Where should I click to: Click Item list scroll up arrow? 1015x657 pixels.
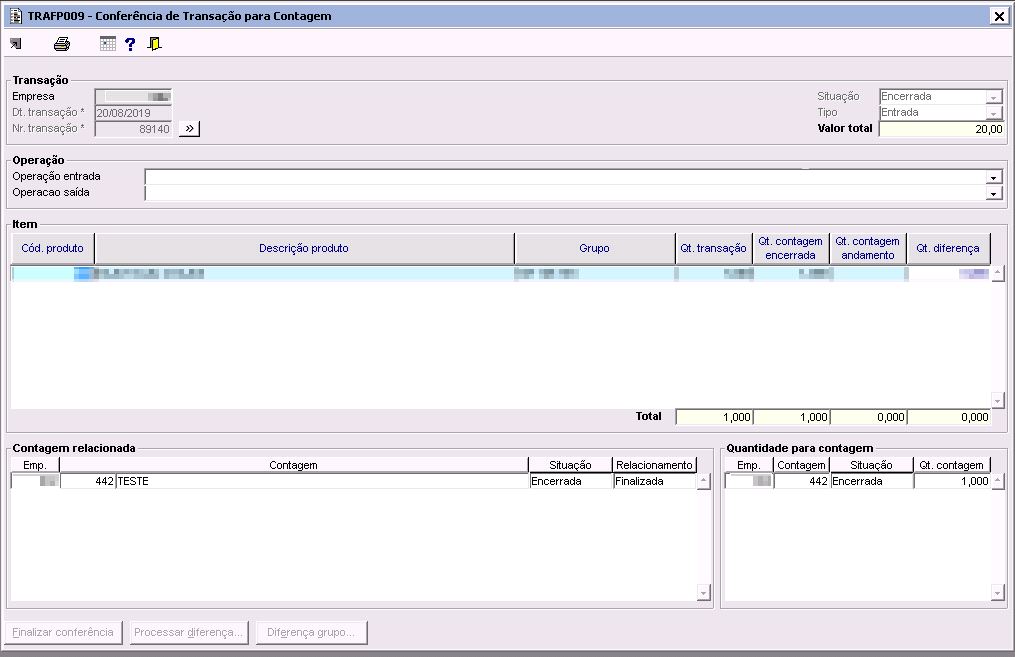(998, 273)
